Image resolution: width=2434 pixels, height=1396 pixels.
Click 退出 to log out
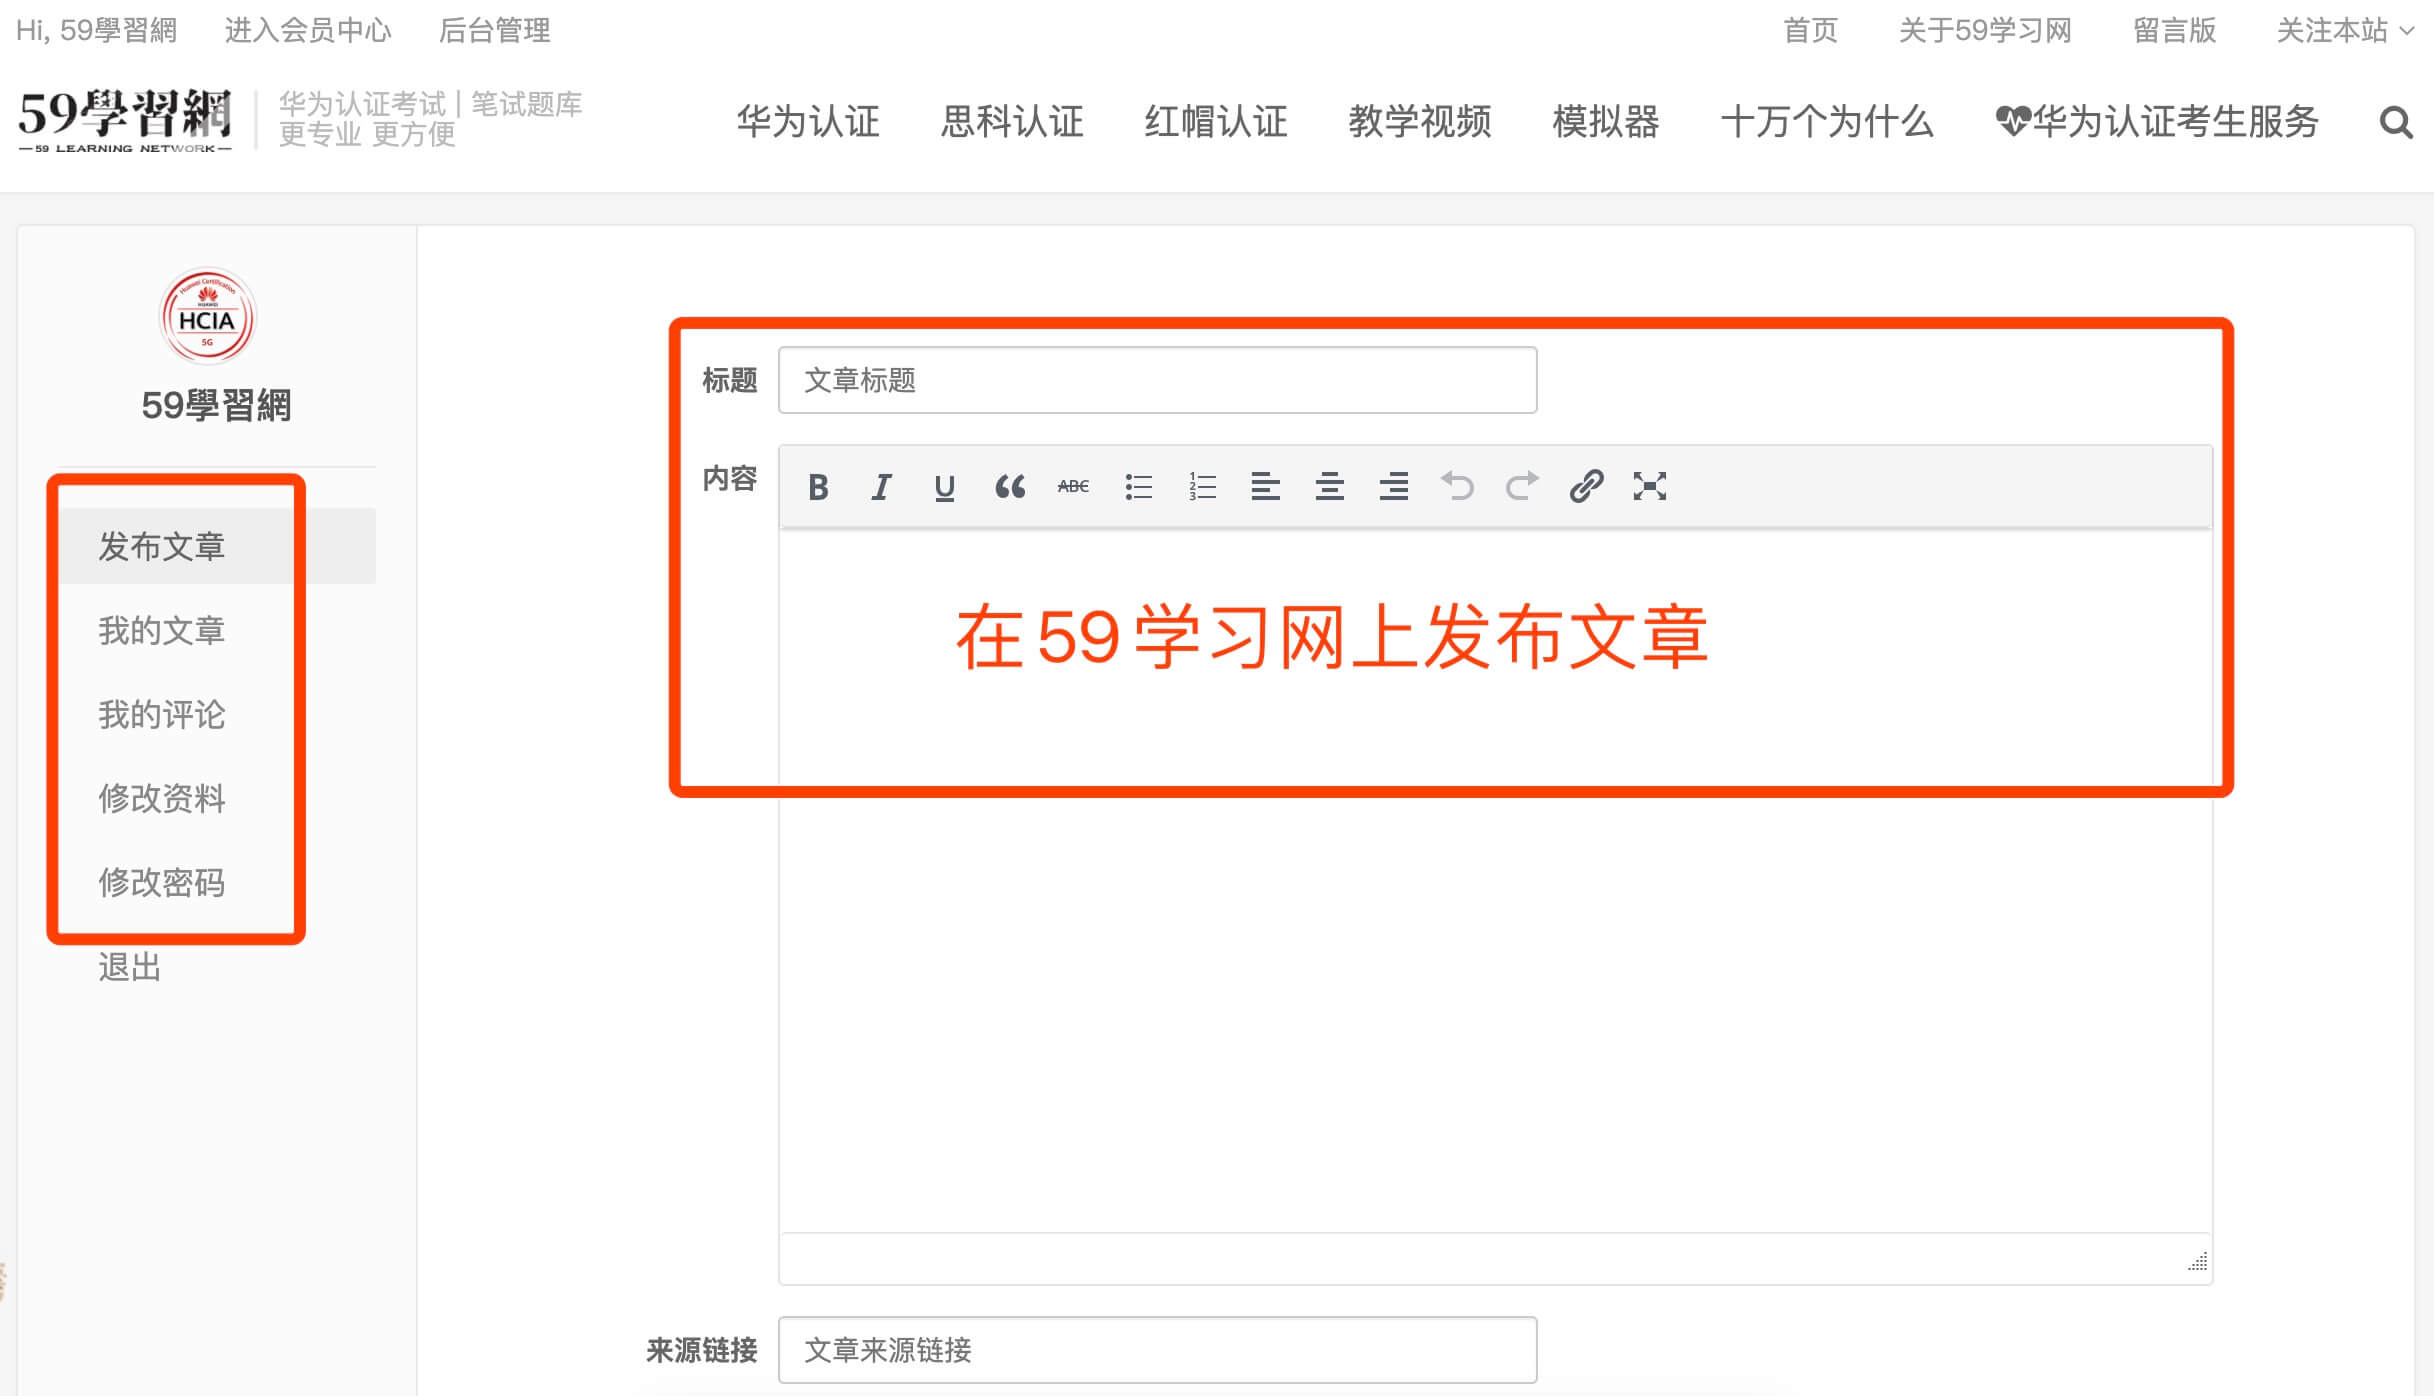click(130, 967)
